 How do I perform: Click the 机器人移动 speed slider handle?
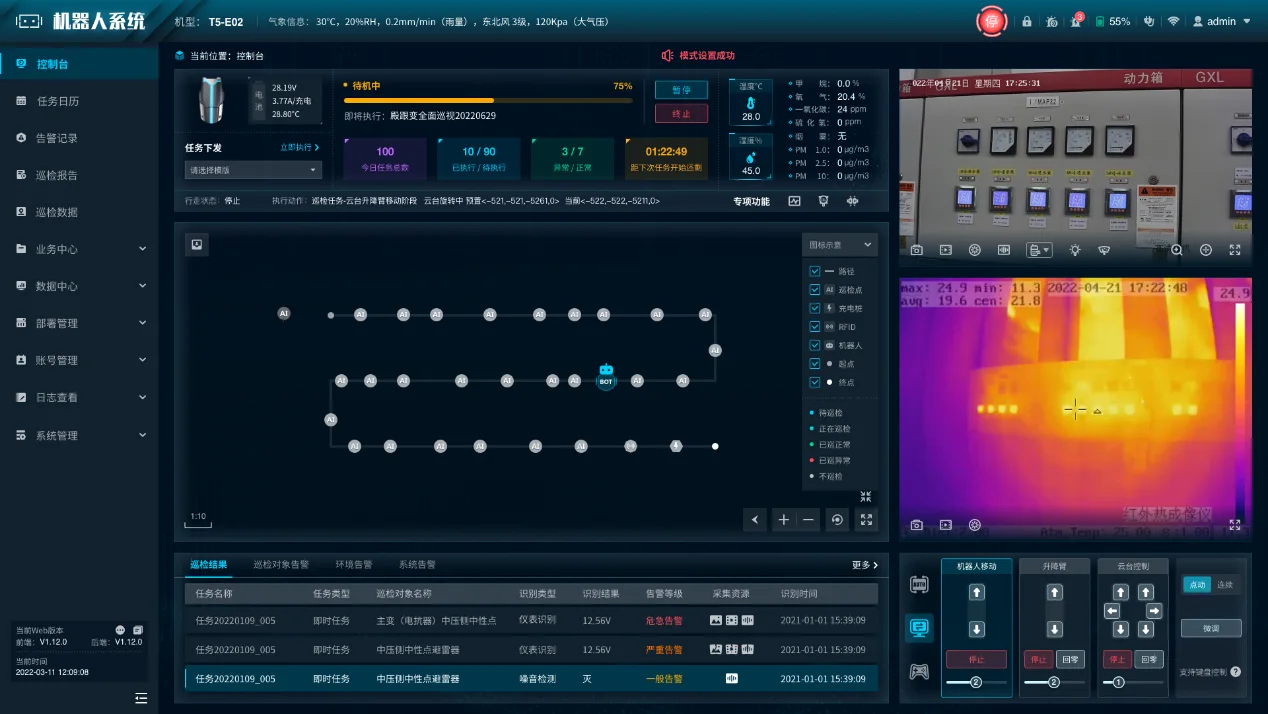(976, 683)
